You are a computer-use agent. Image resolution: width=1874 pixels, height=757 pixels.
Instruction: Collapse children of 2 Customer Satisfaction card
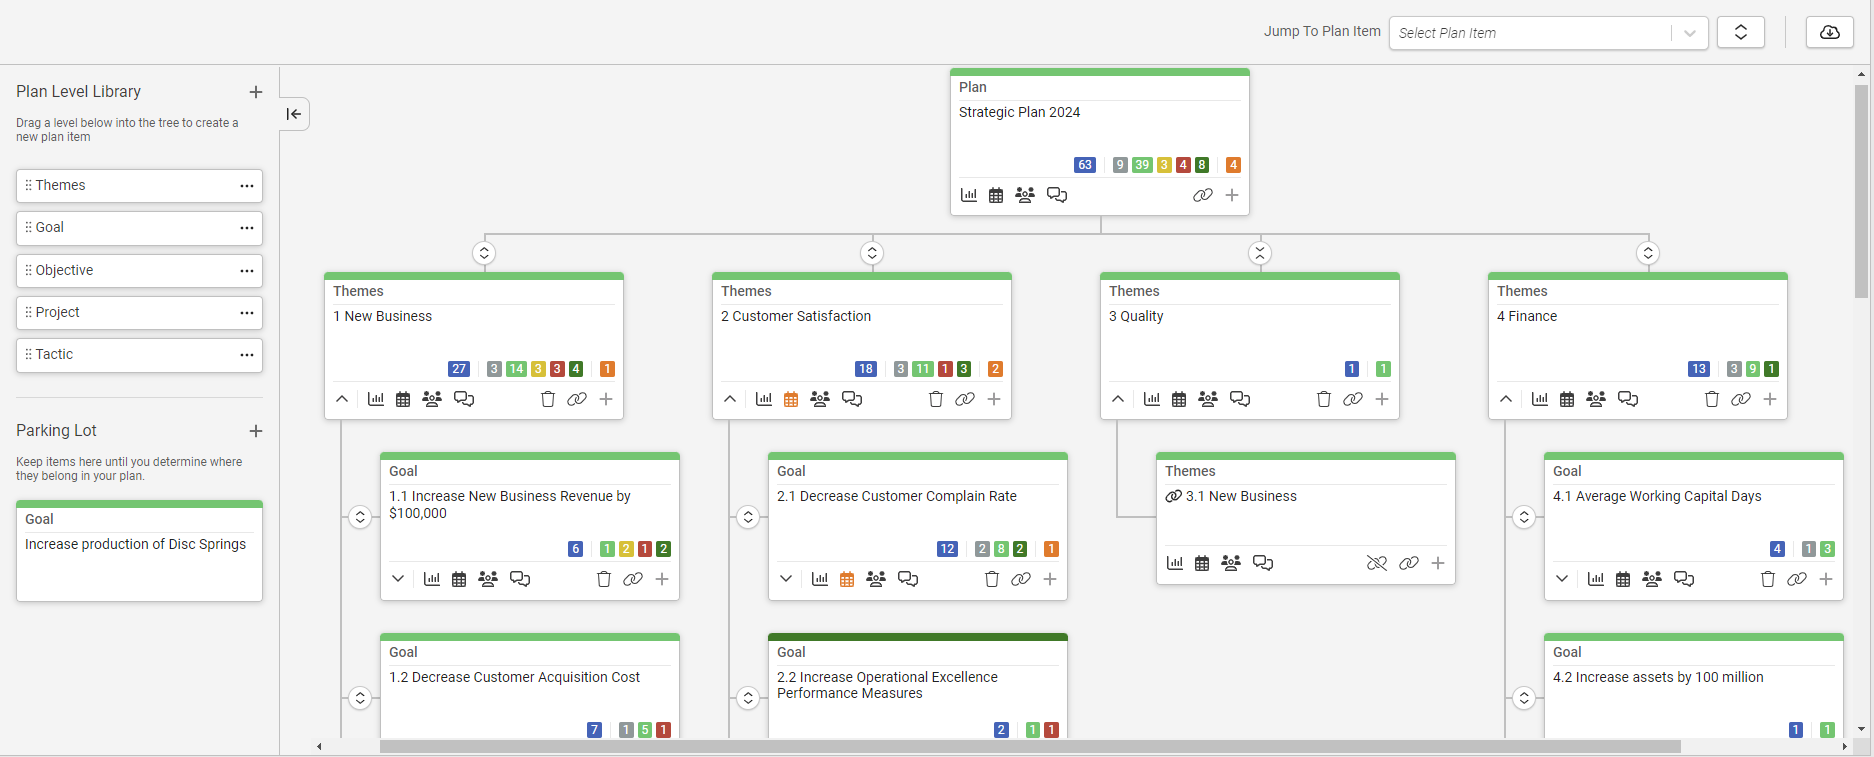click(x=730, y=399)
